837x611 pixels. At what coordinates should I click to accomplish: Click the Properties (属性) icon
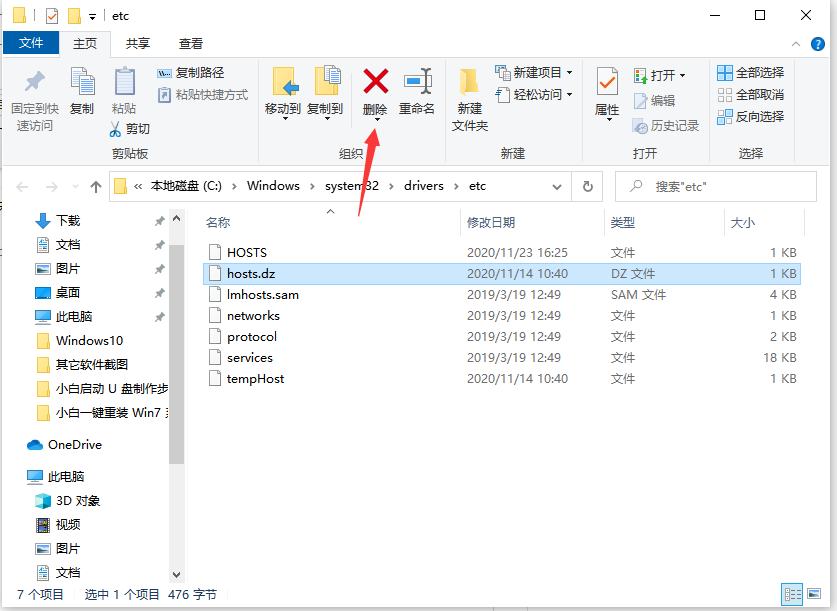[607, 82]
